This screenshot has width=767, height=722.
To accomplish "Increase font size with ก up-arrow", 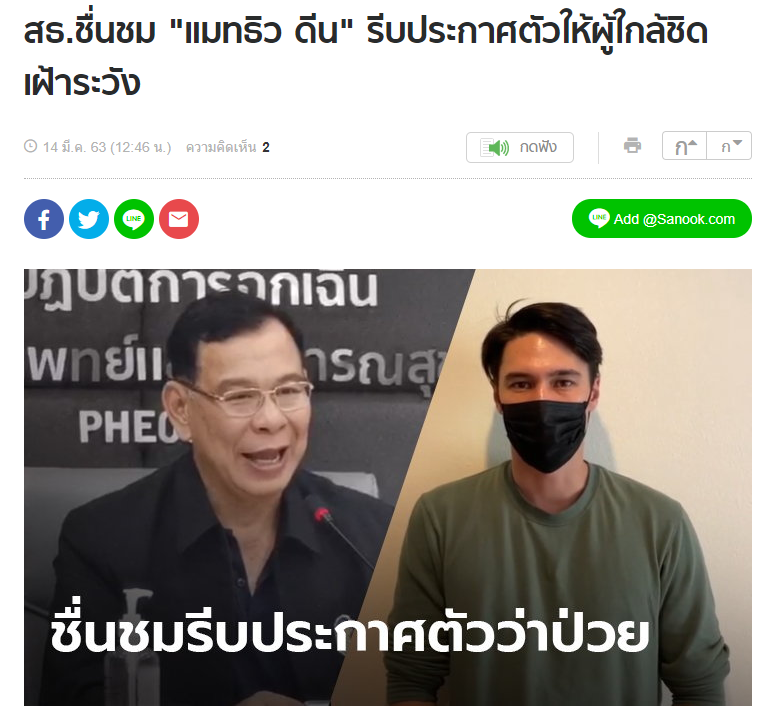I will pos(684,146).
